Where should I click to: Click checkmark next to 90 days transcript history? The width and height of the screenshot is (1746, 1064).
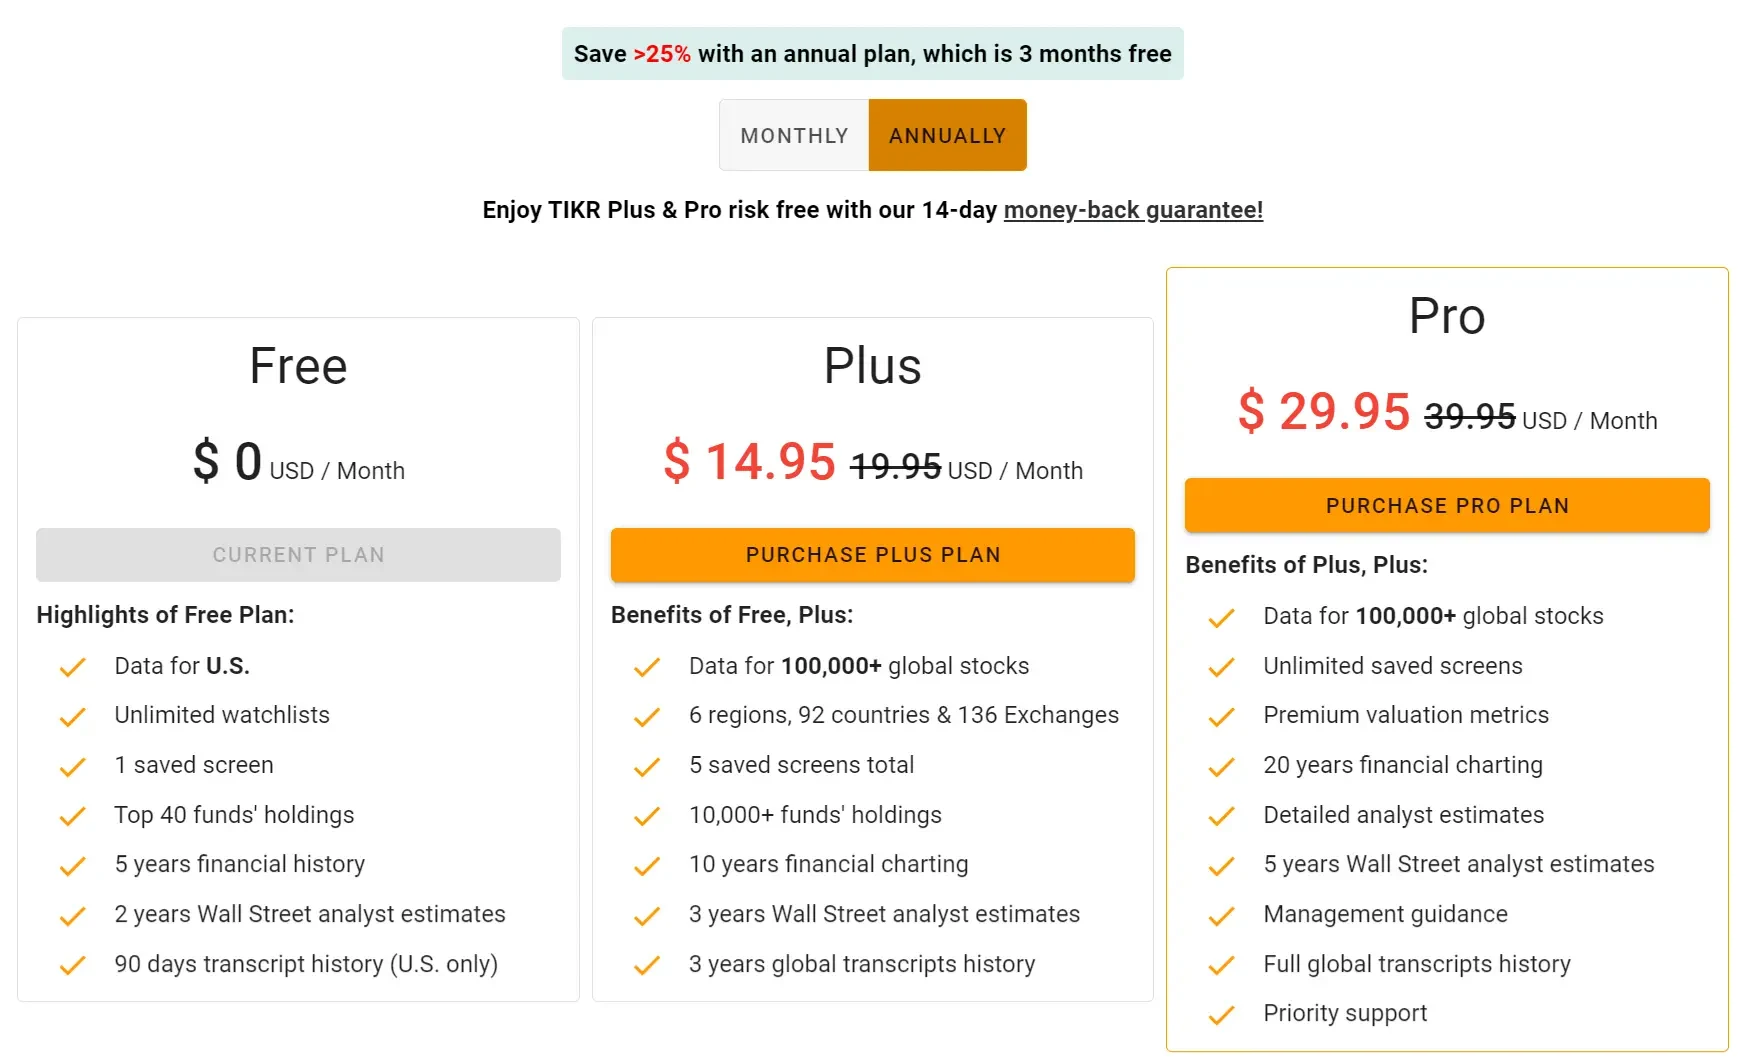pos(72,965)
